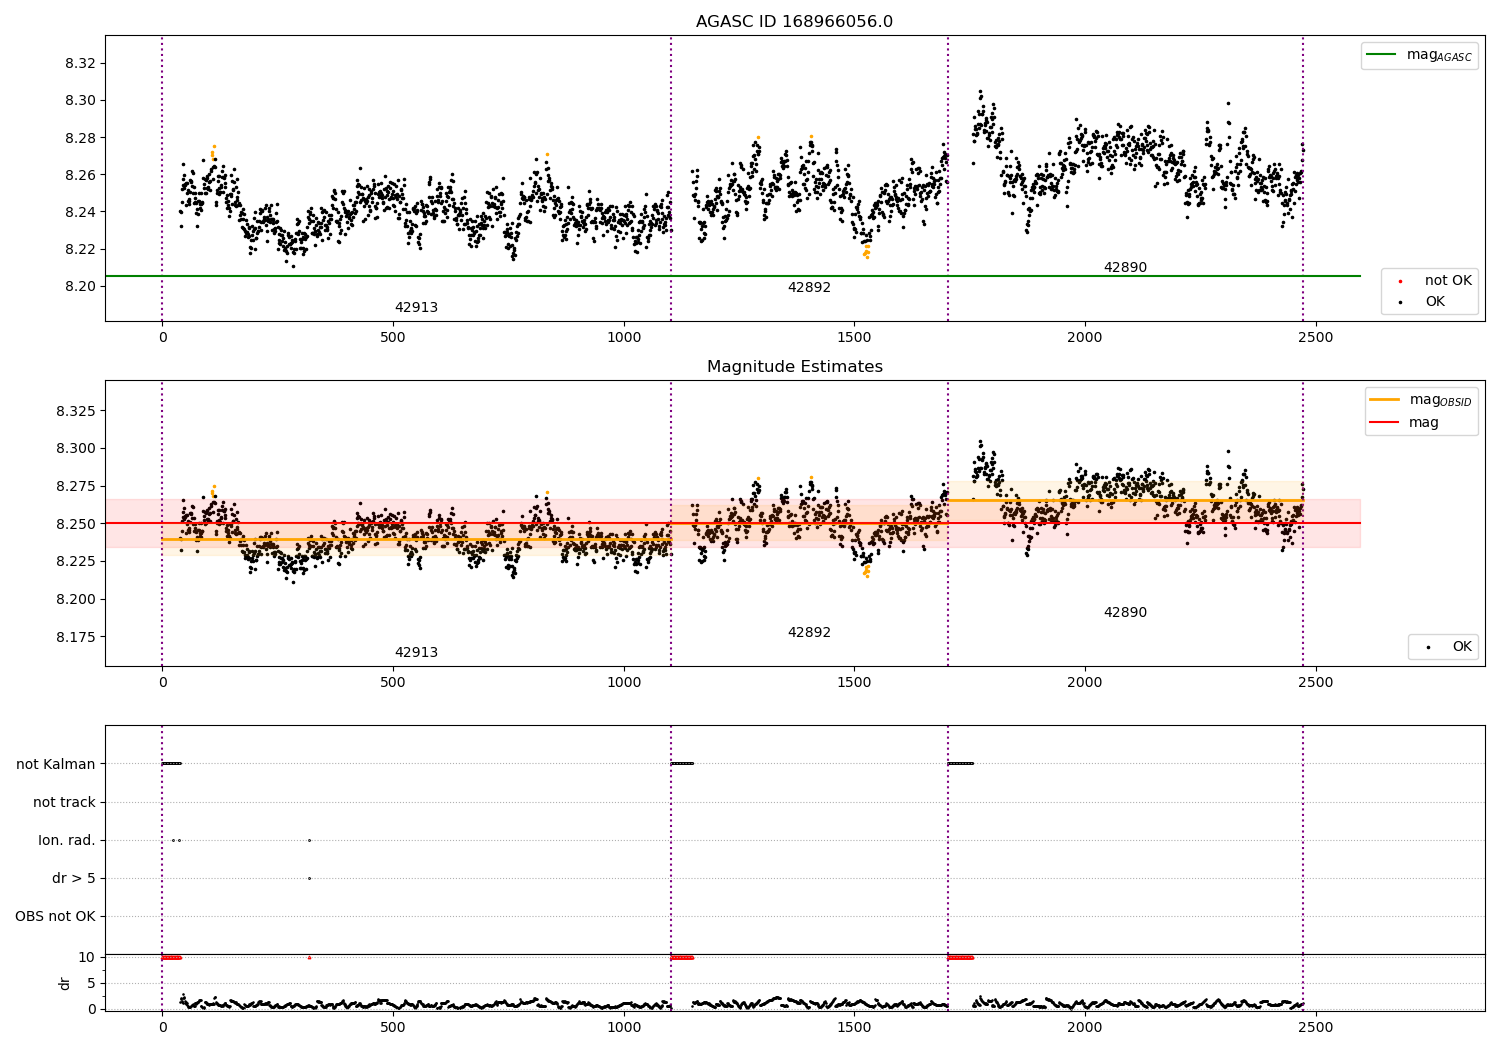Click the 42913 label in the middle plot

416,653
